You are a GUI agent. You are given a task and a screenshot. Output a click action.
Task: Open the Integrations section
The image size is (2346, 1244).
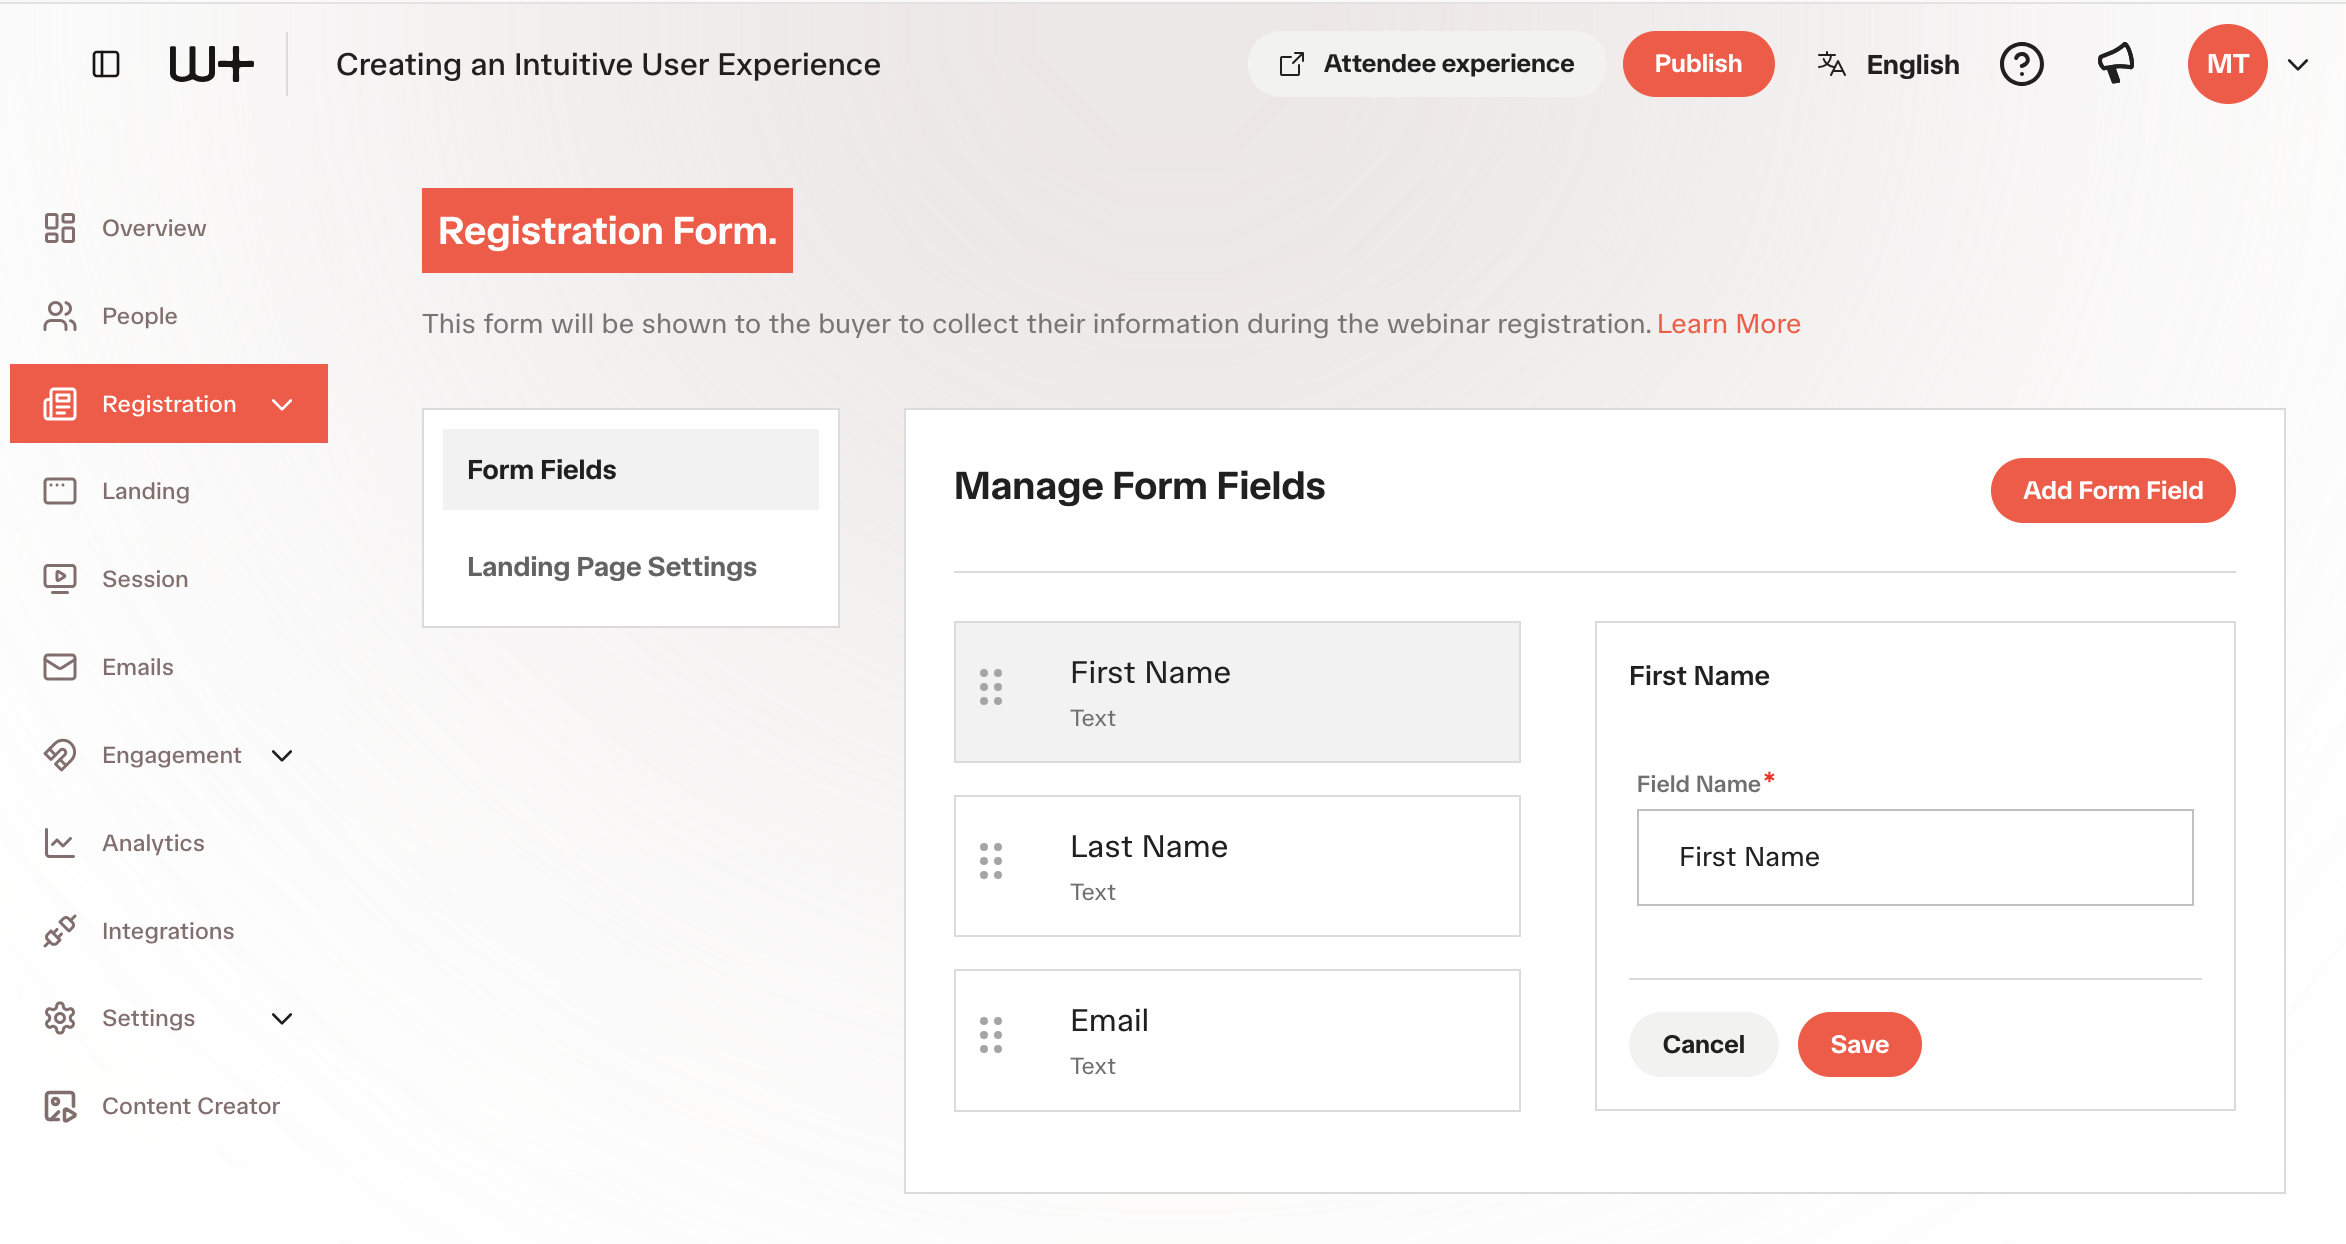[168, 931]
